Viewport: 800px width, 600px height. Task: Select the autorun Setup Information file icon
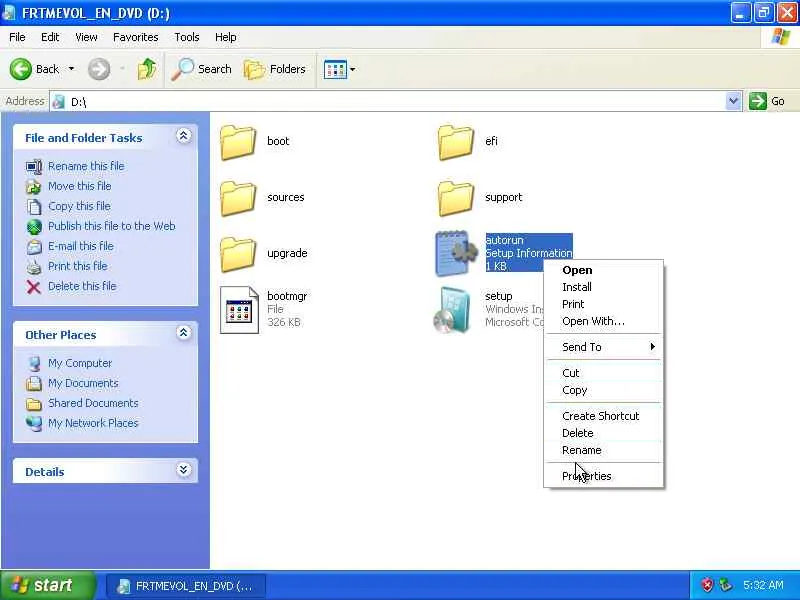[x=456, y=254]
